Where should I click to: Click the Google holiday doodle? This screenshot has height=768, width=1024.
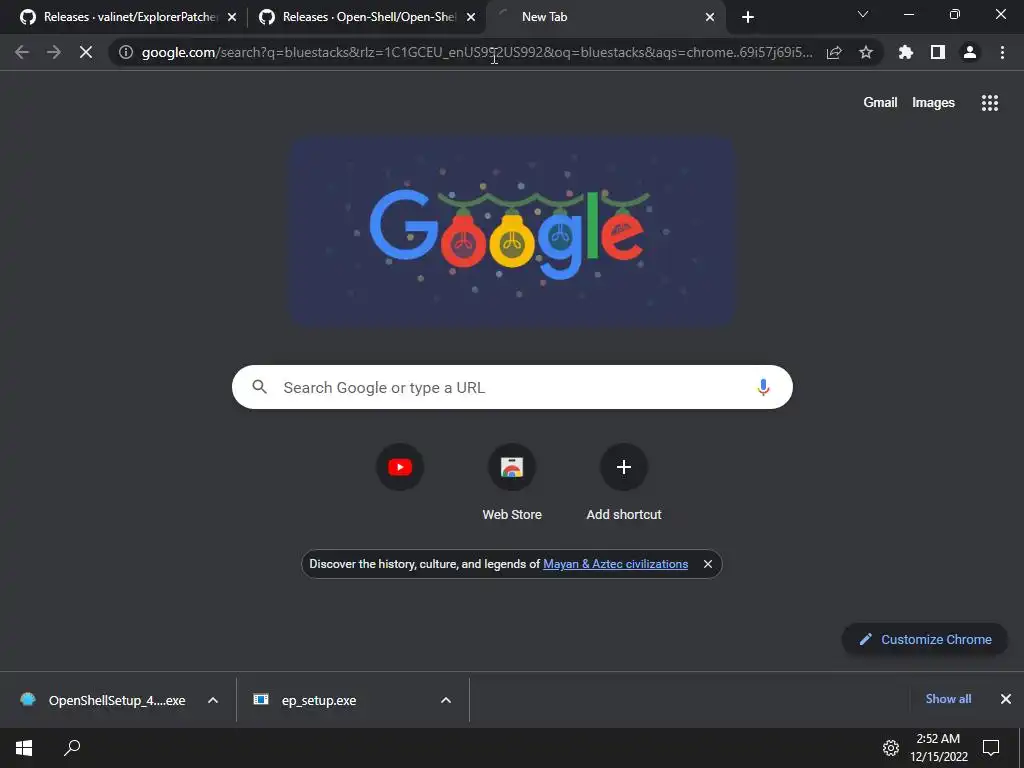pyautogui.click(x=512, y=232)
